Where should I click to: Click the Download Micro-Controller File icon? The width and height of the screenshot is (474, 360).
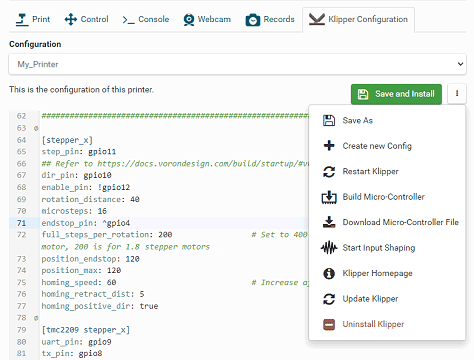pyautogui.click(x=329, y=222)
